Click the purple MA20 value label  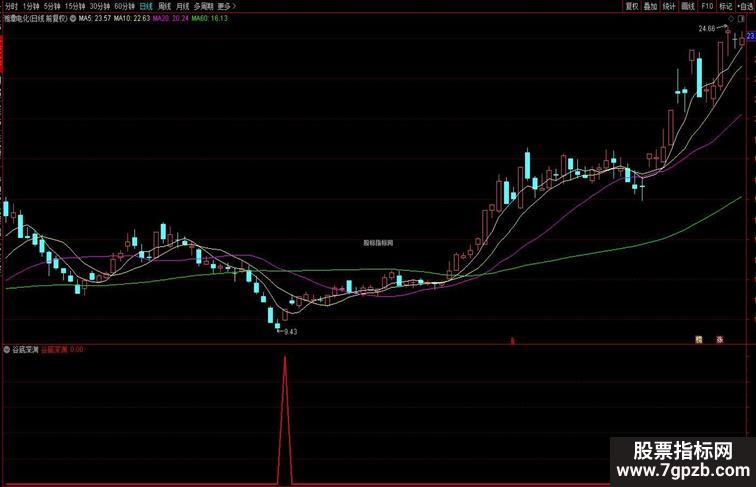tap(171, 18)
